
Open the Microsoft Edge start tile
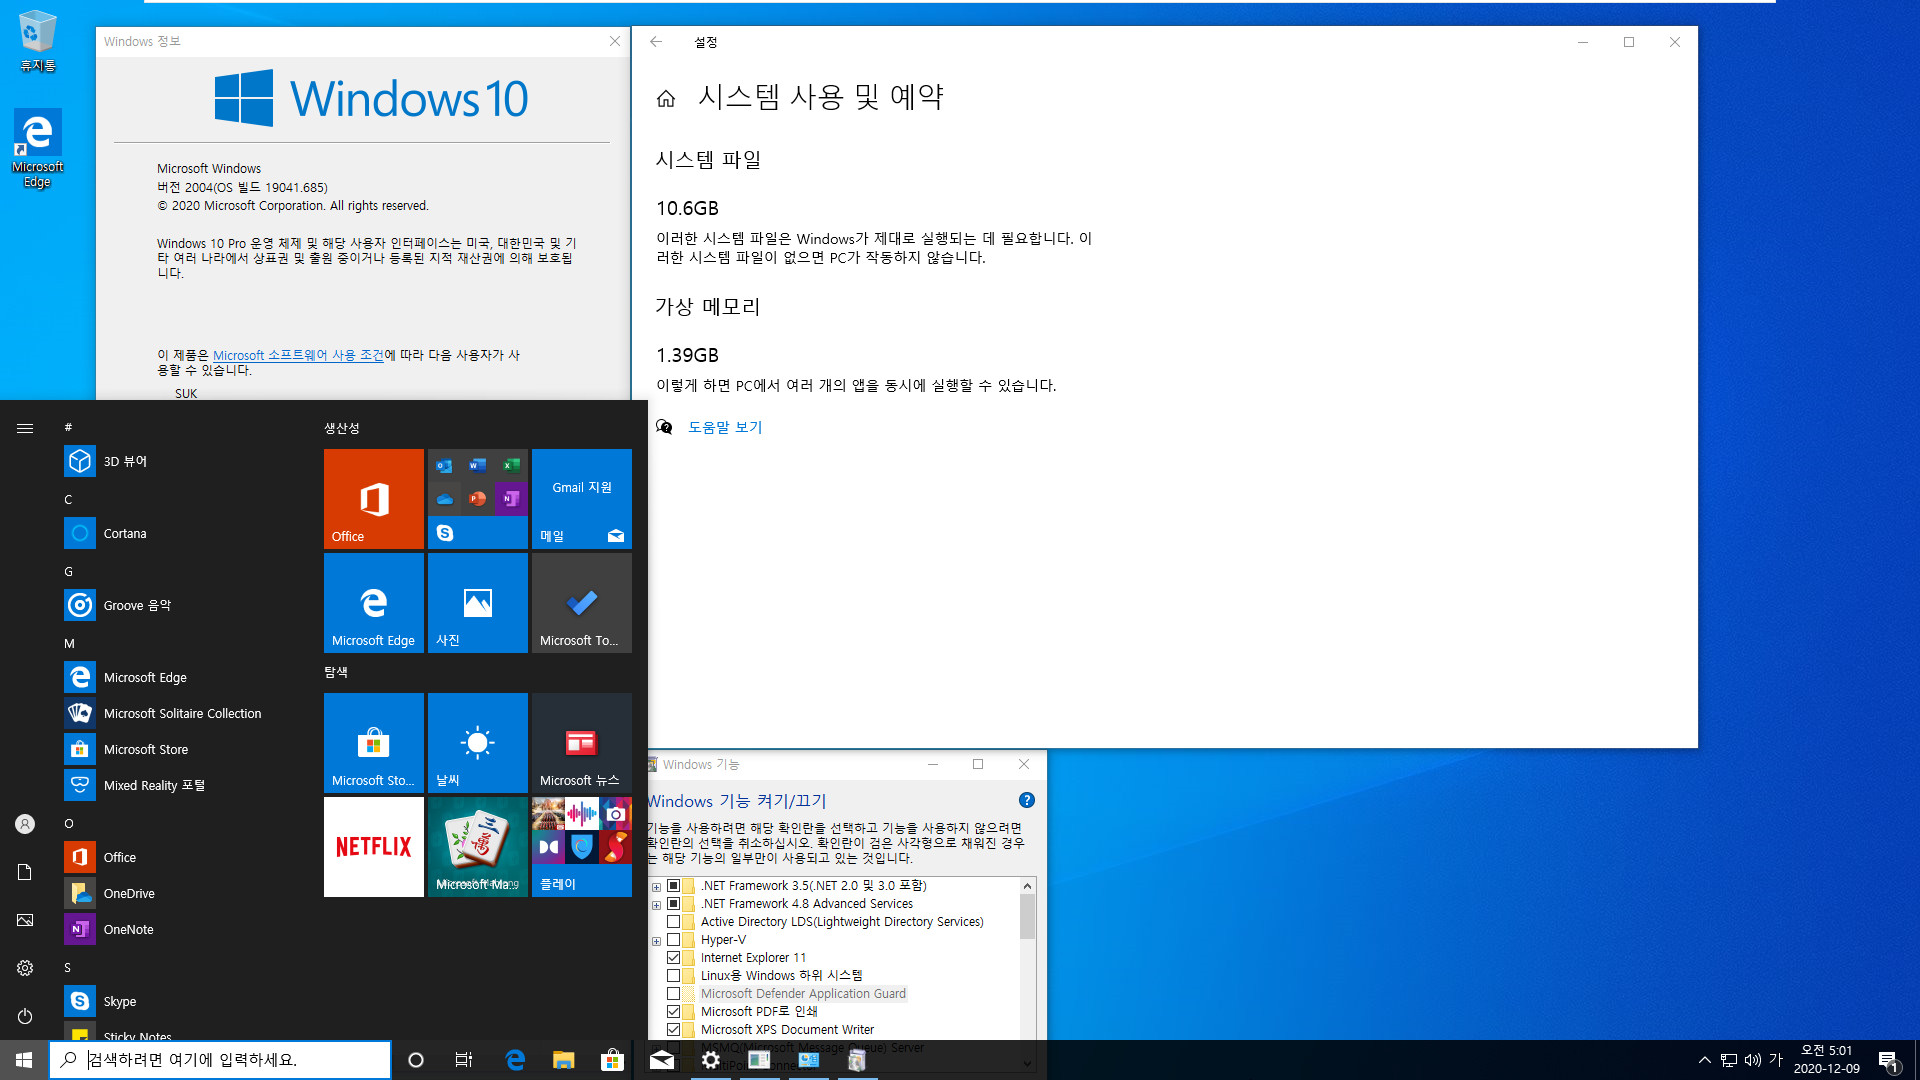[374, 603]
